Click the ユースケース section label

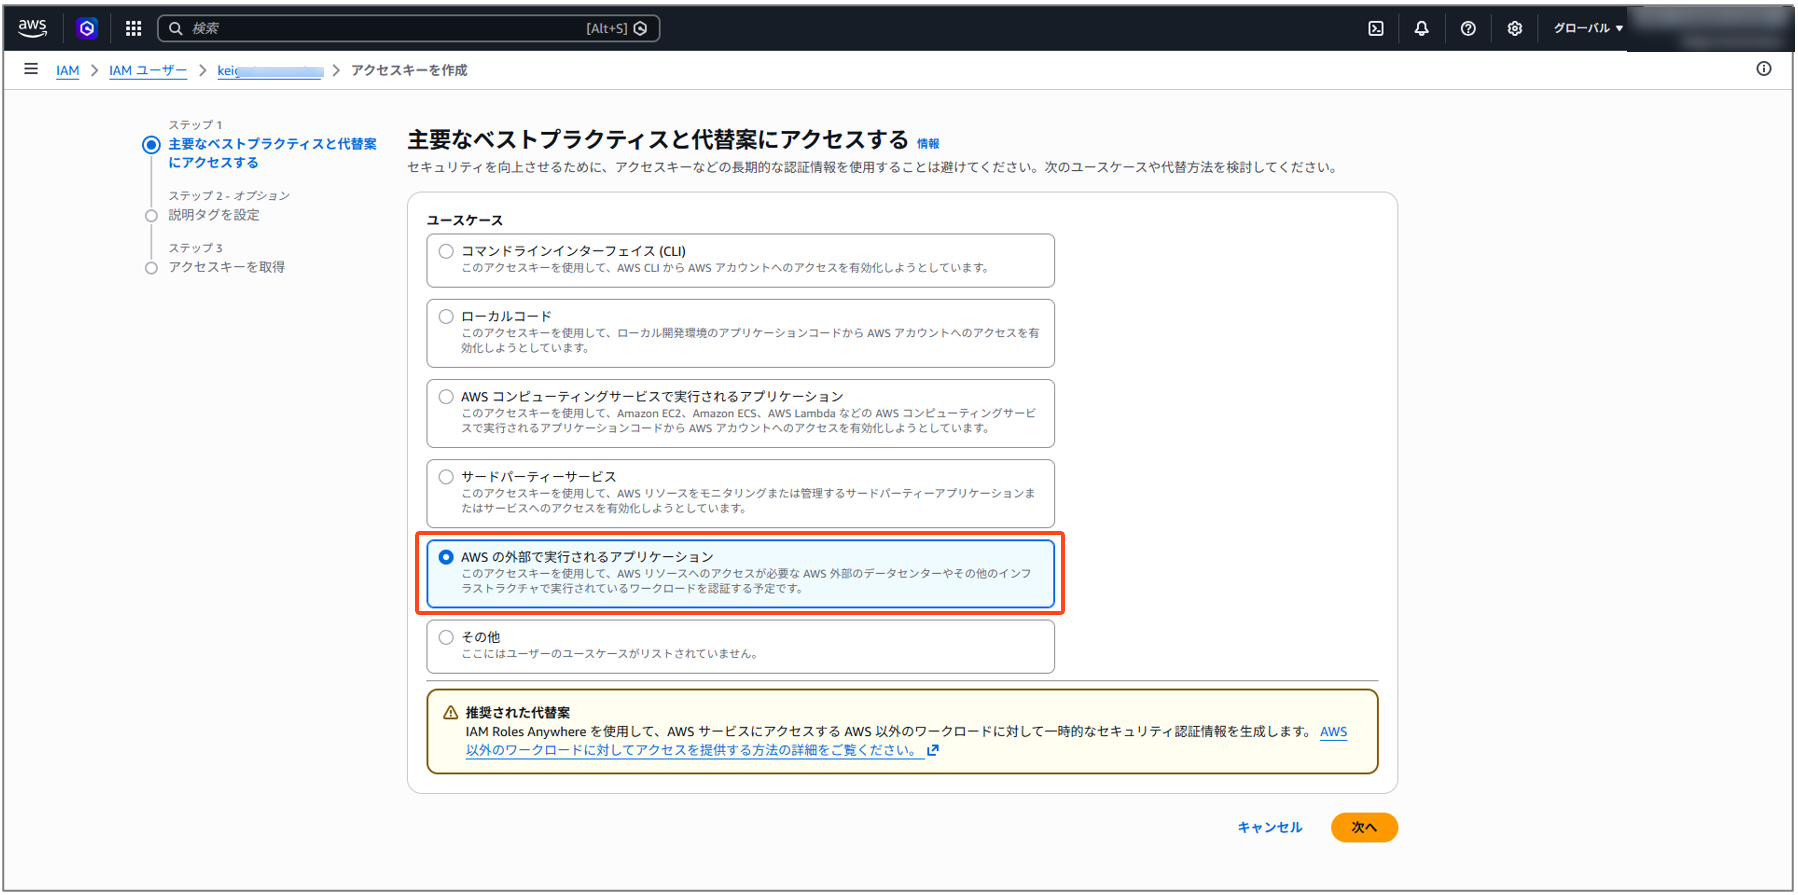(x=465, y=220)
